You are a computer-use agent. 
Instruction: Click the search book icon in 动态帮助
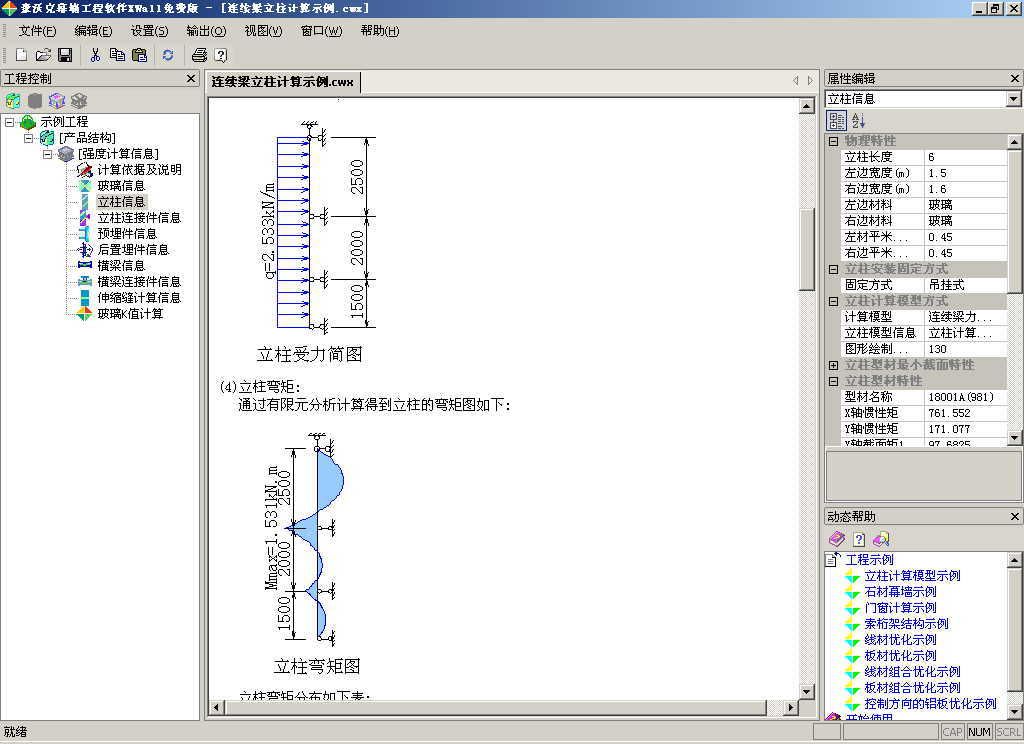[881, 539]
